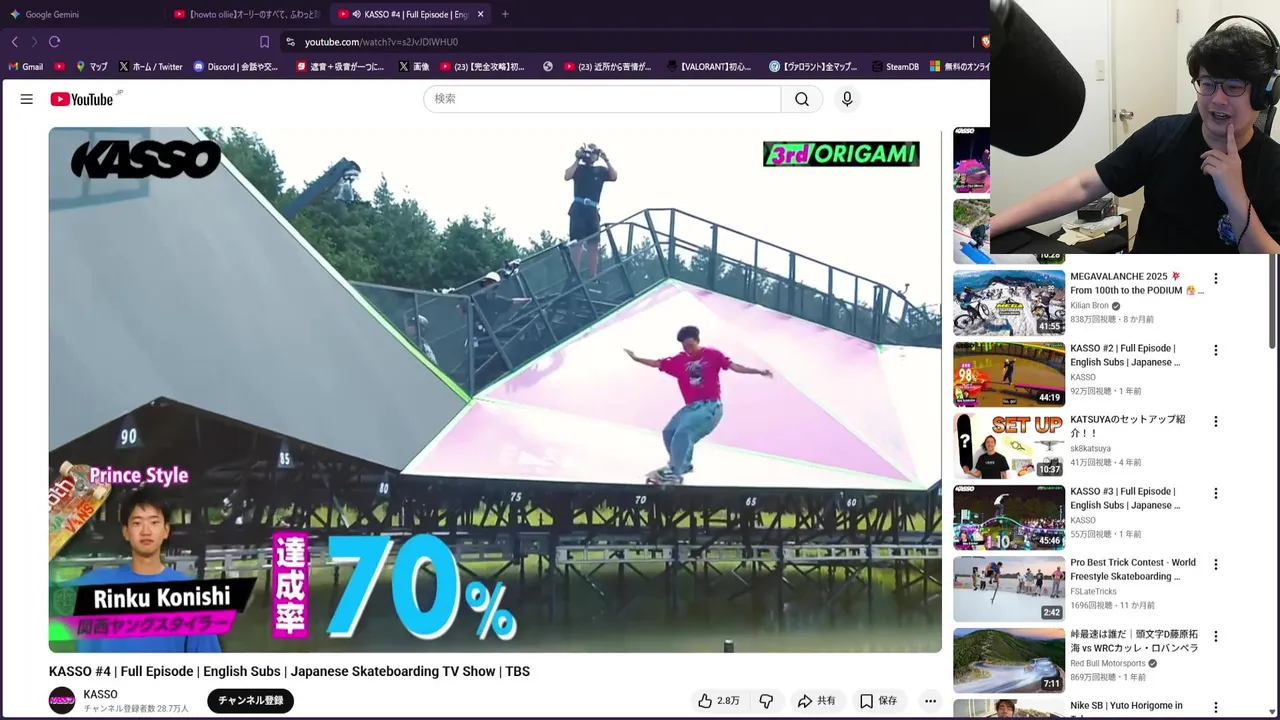Screen dimensions: 1280x720
Task: Open KASSO #3 thumbnail showing 45:46
Action: 1009,517
